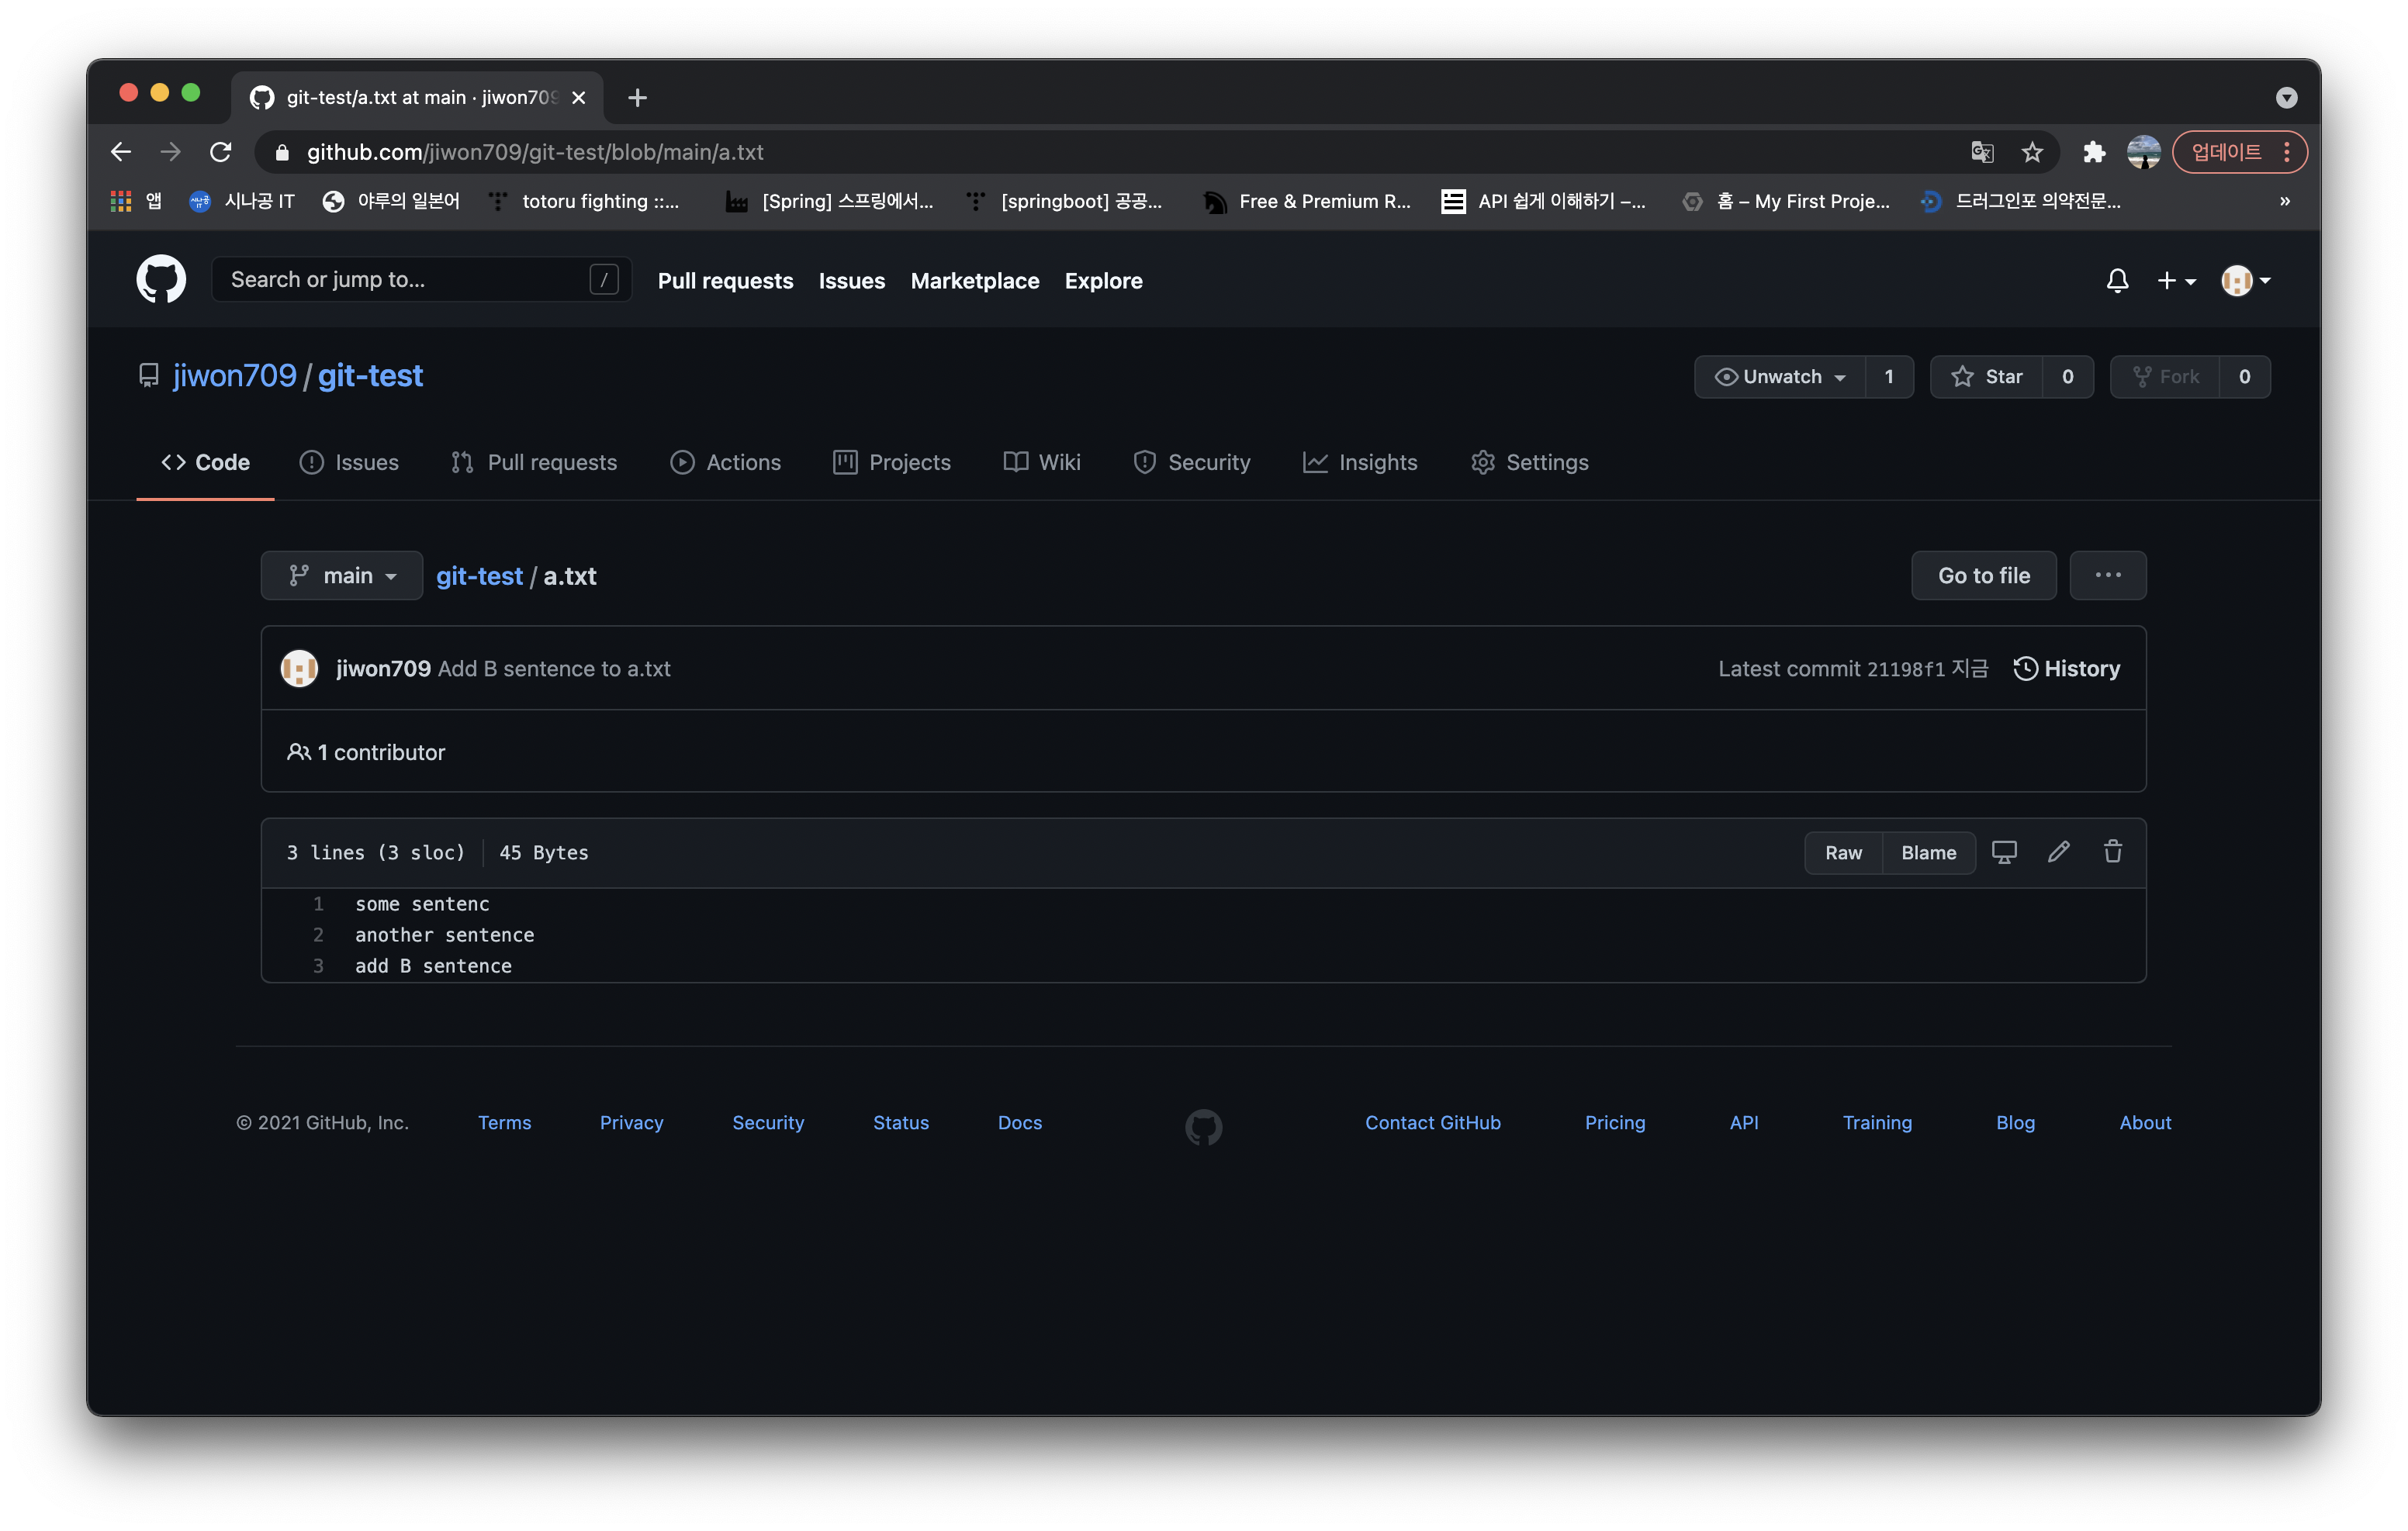Viewport: 2408px width, 1531px height.
Task: Open the three-dots file options menu
Action: [x=2107, y=576]
